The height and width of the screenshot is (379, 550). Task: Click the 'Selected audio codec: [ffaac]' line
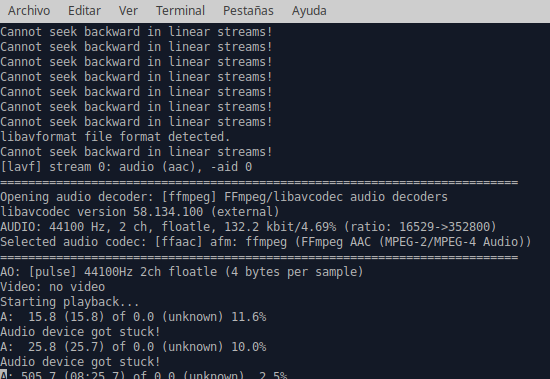tap(266, 242)
